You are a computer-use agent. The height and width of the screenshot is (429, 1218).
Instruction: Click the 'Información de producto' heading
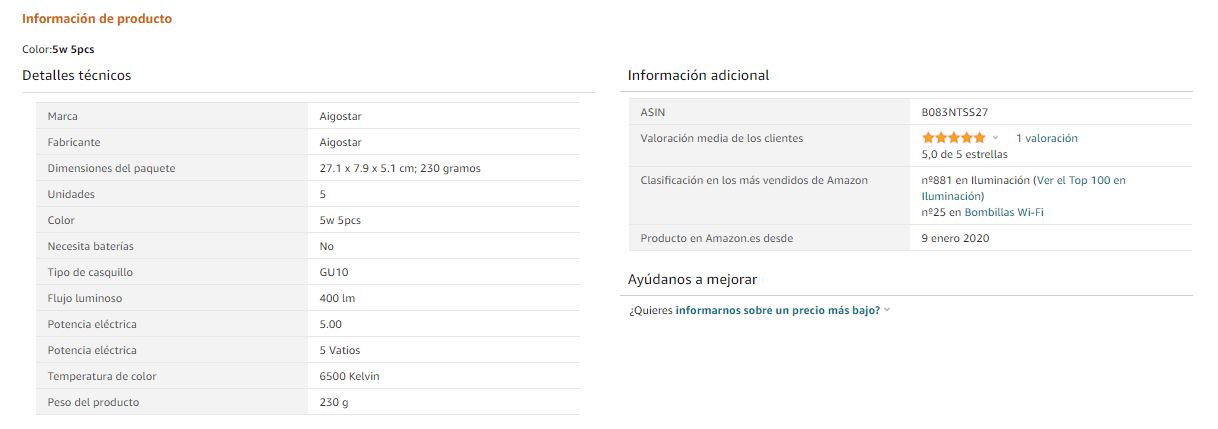[97, 19]
